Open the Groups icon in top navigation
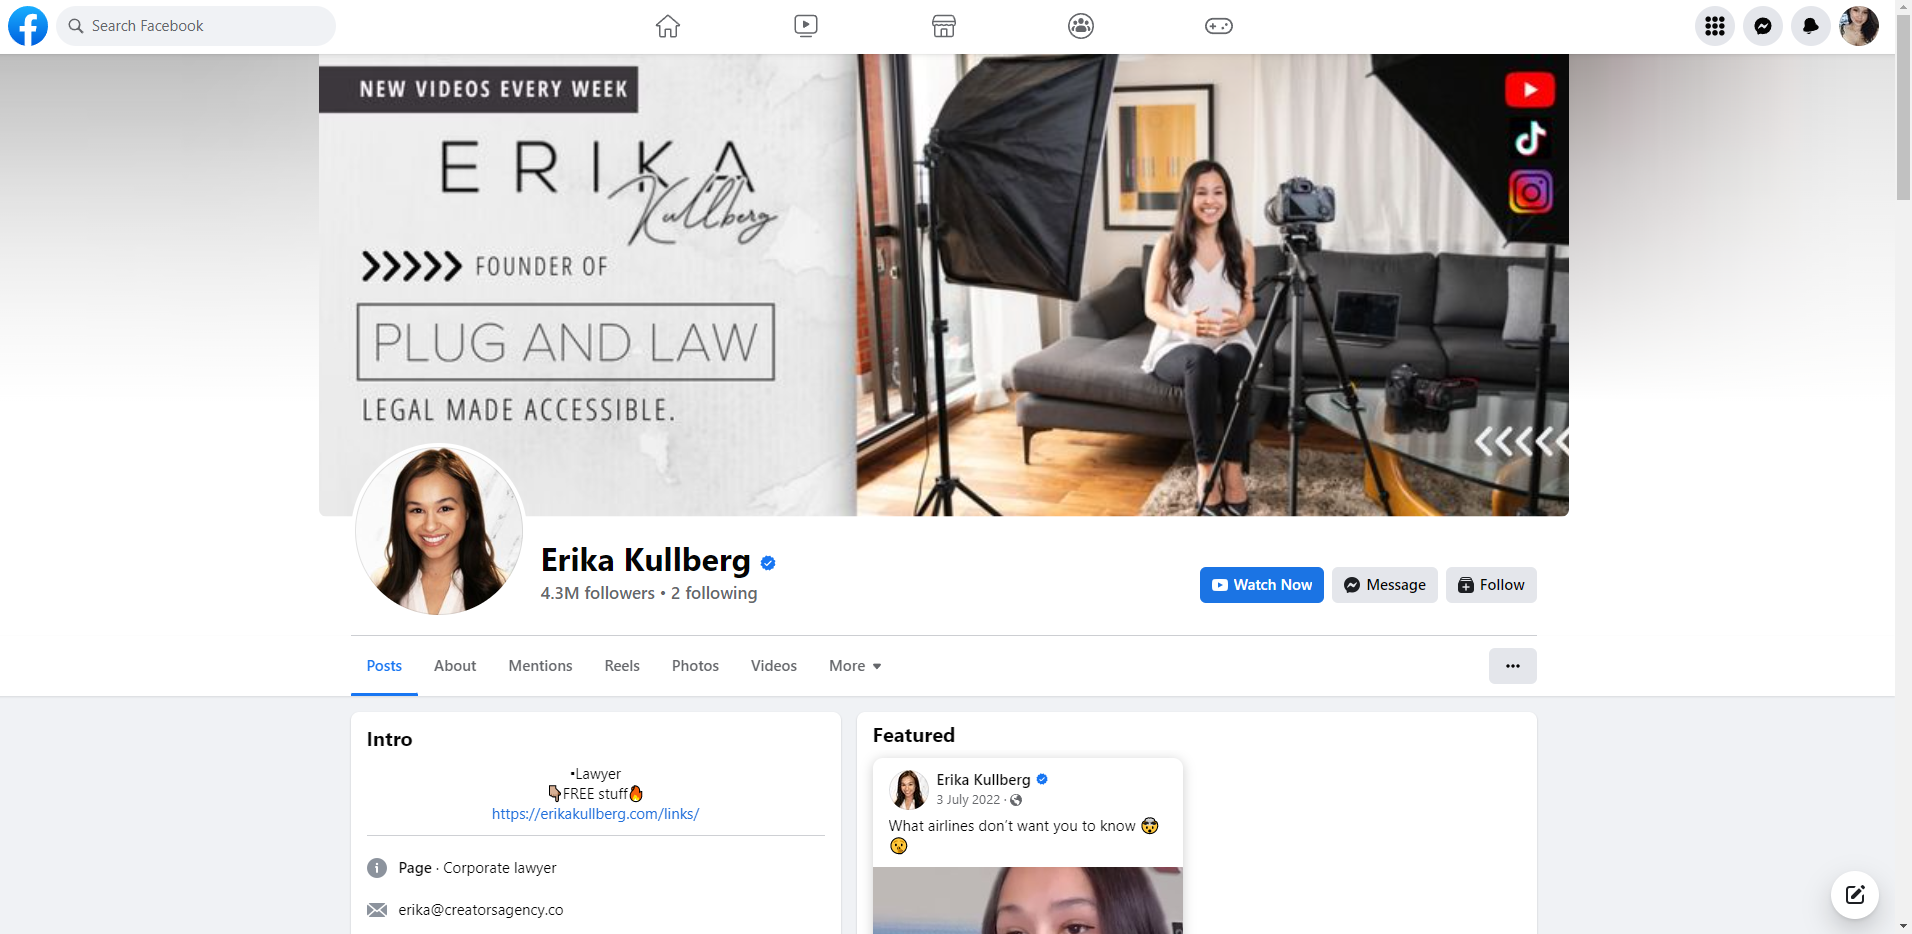 [x=1081, y=26]
